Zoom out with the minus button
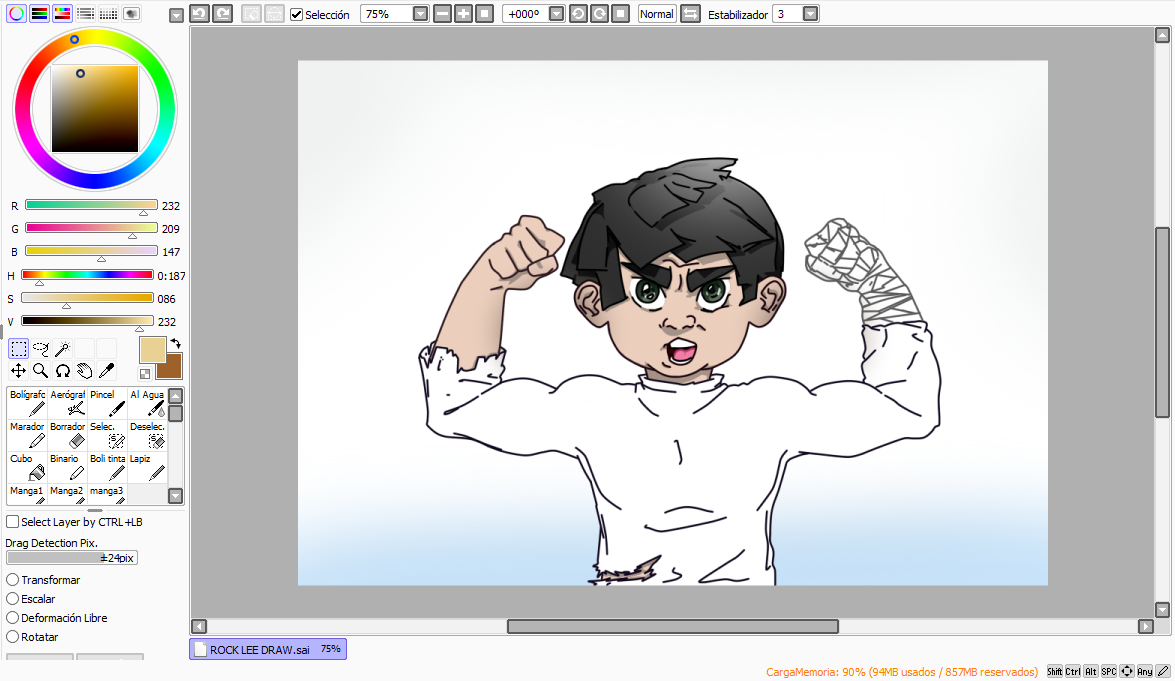This screenshot has width=1175, height=681. (443, 13)
